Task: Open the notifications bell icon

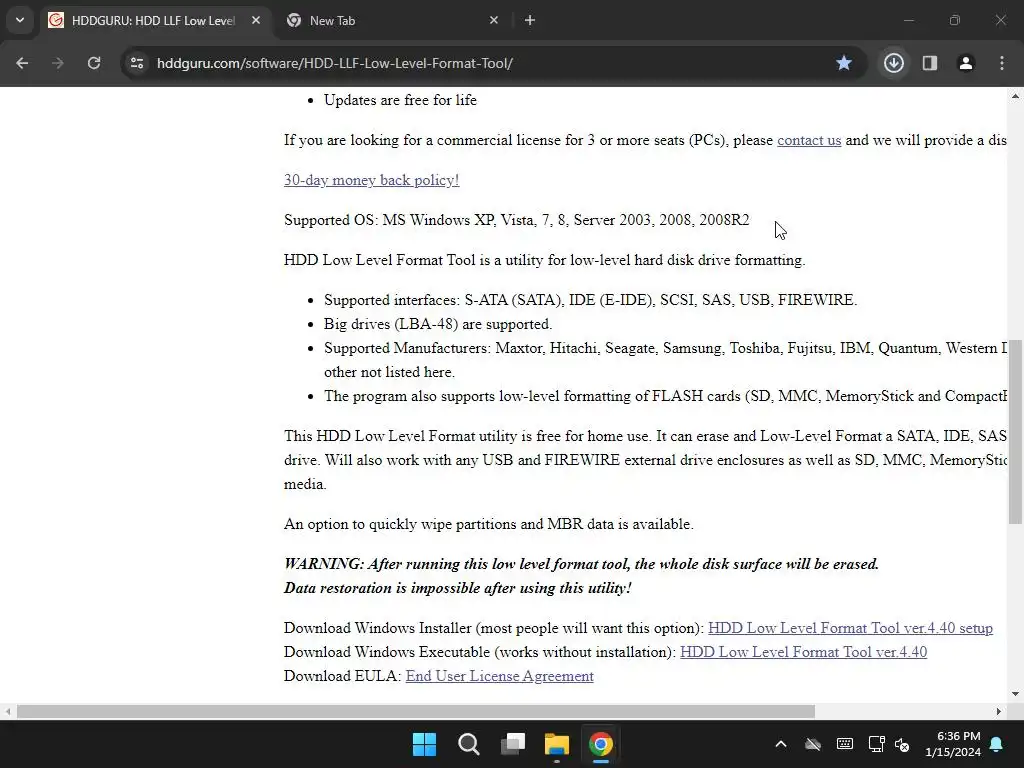Action: pyautogui.click(x=997, y=744)
